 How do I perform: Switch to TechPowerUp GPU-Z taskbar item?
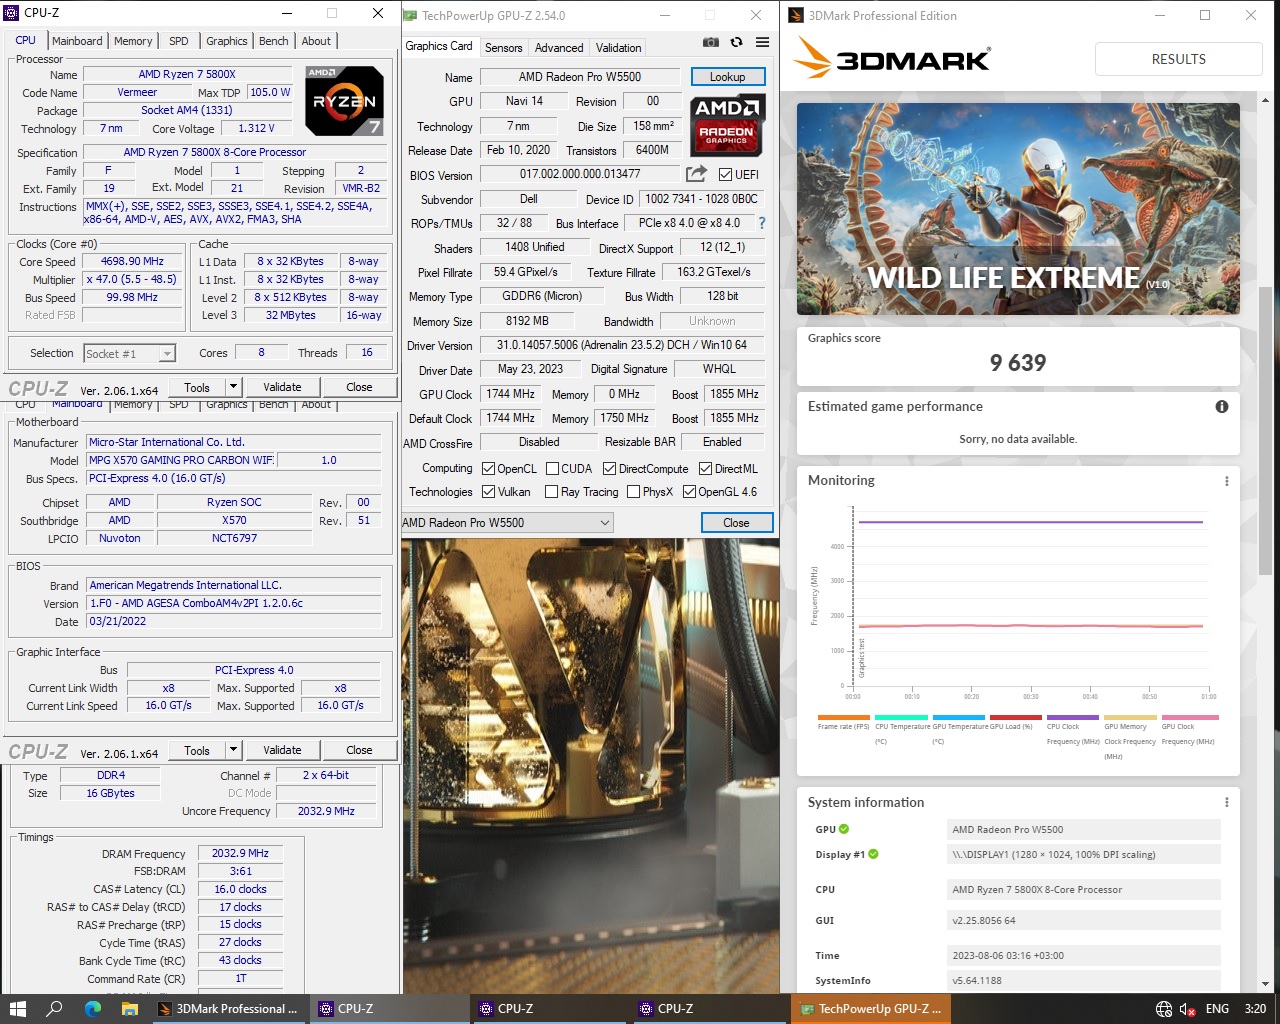(870, 1008)
